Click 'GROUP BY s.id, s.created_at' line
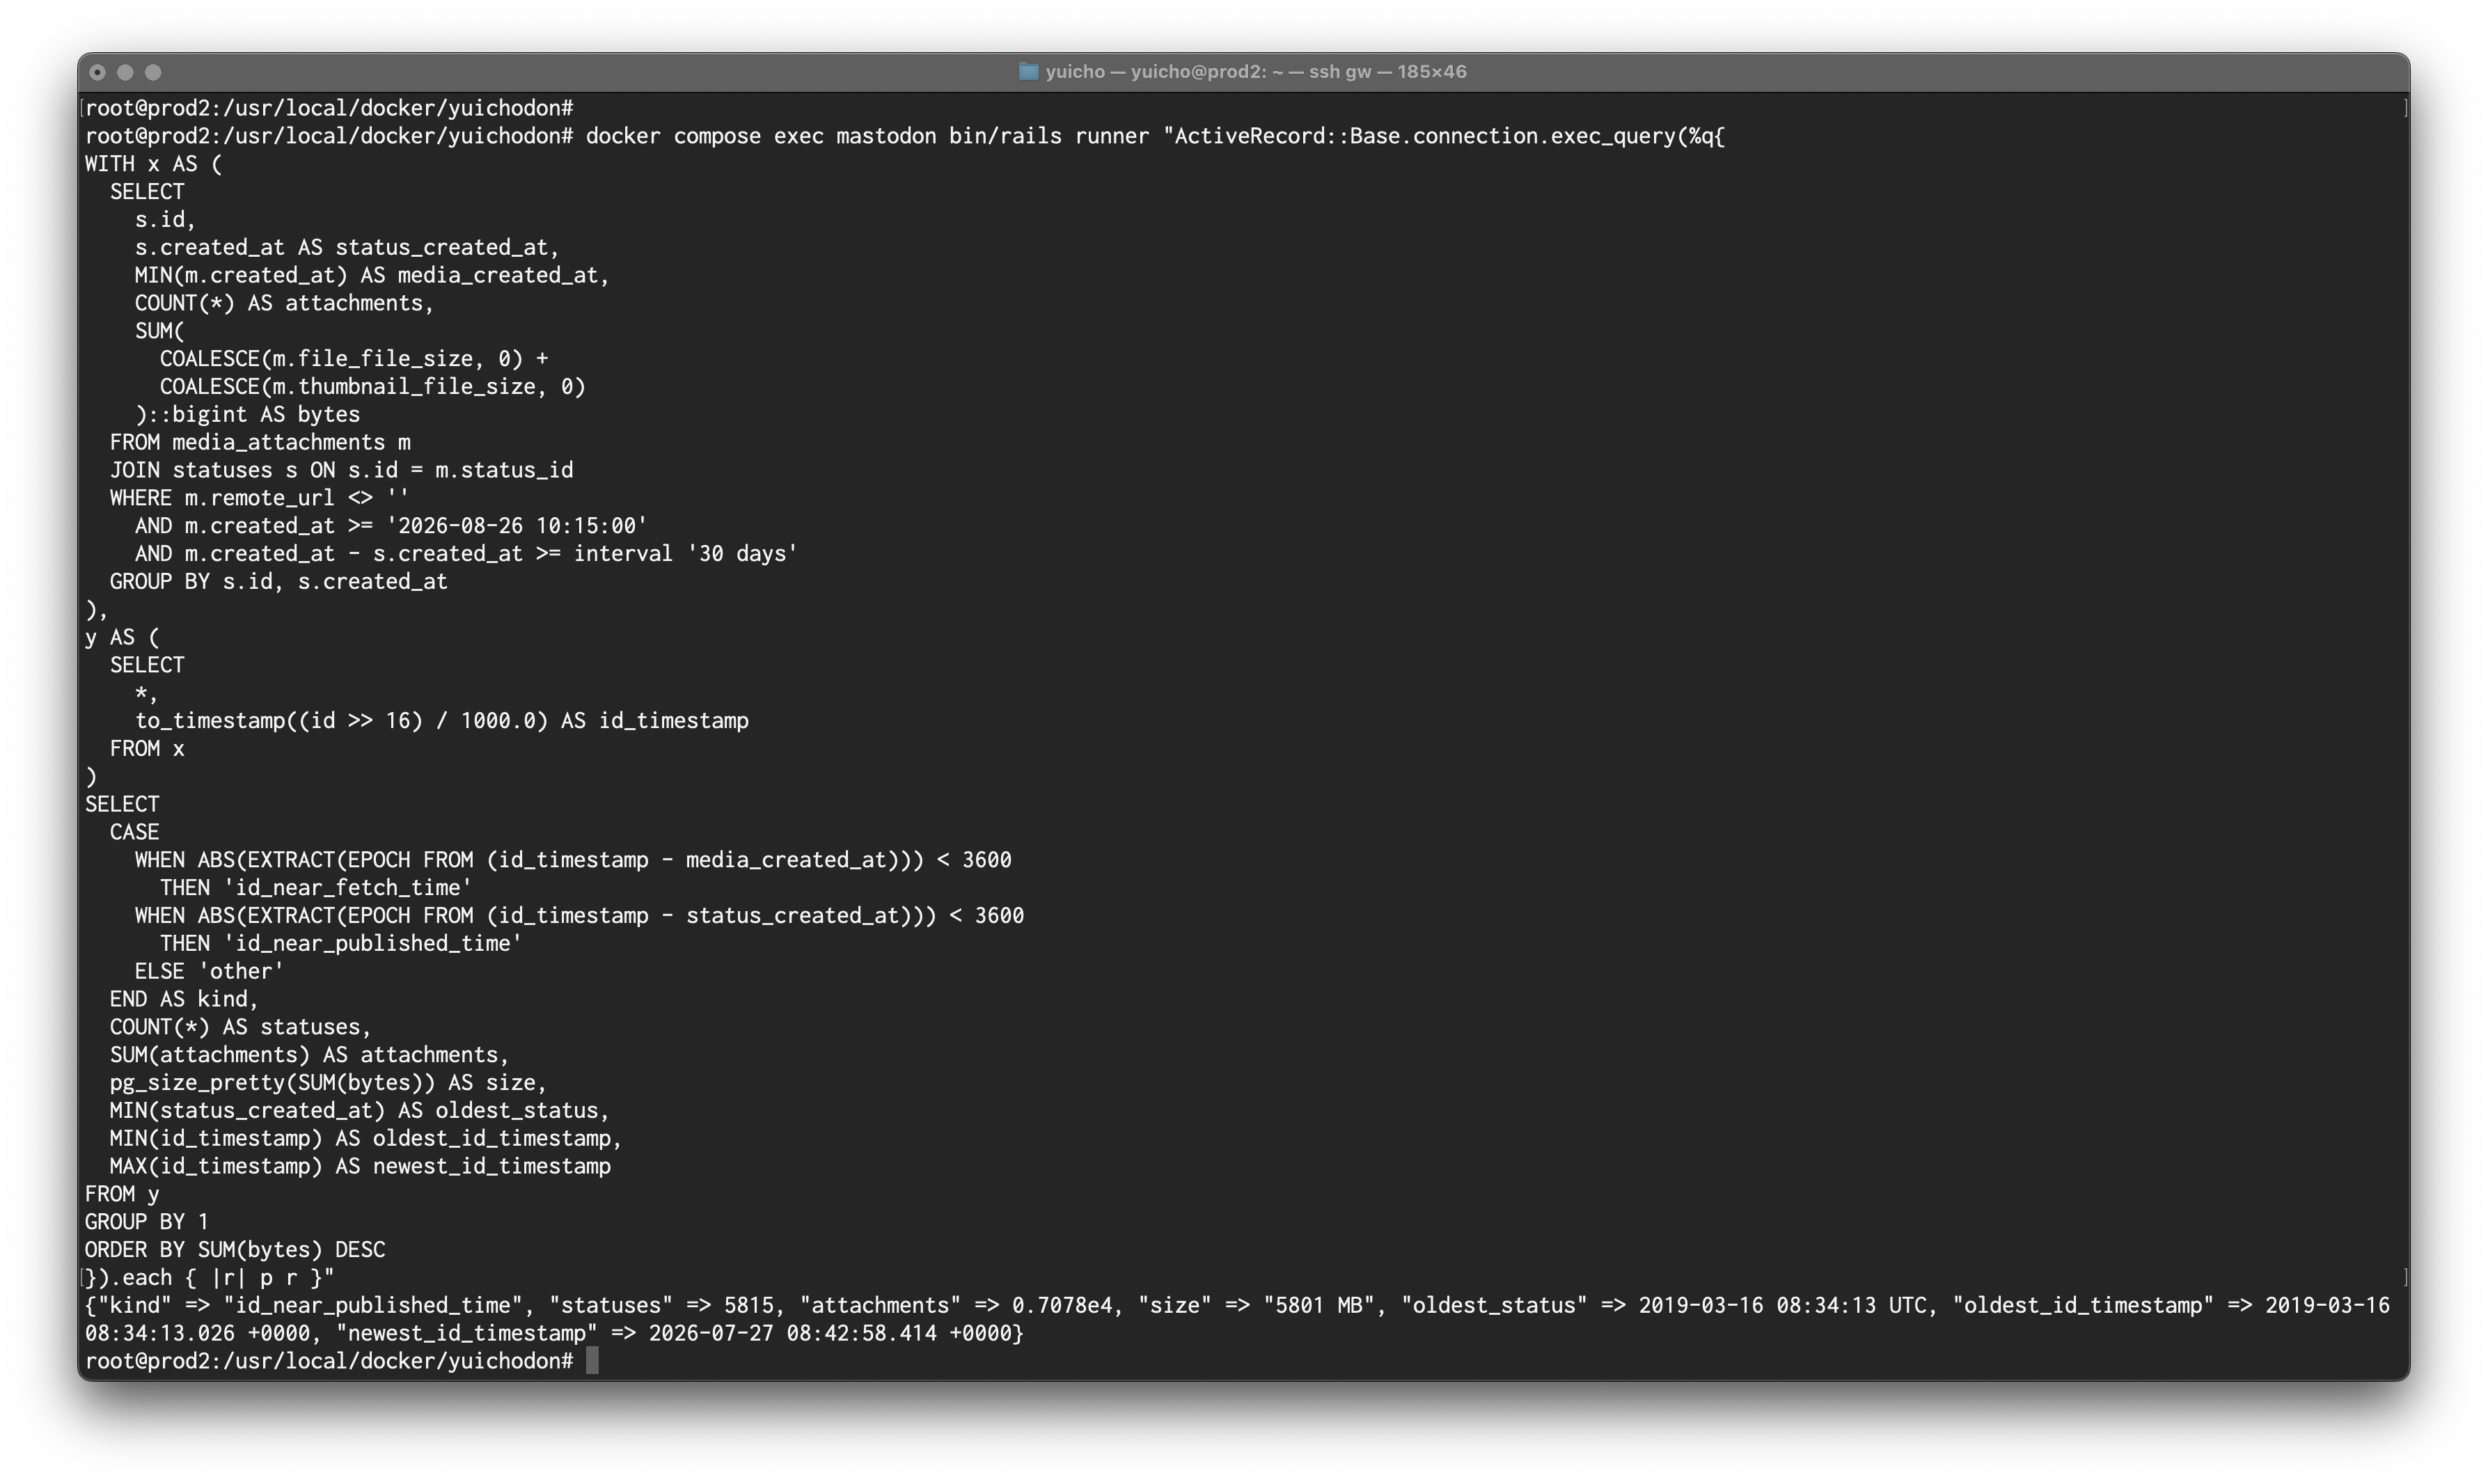The width and height of the screenshot is (2488, 1484). (x=278, y=582)
